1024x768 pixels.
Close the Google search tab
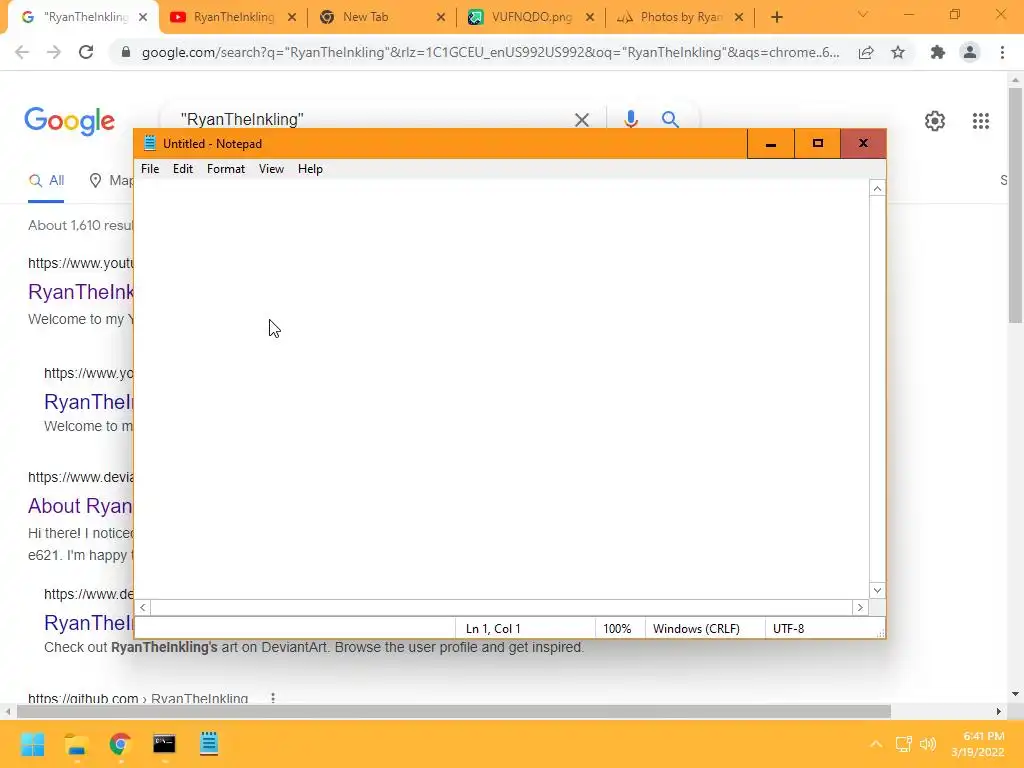[143, 18]
